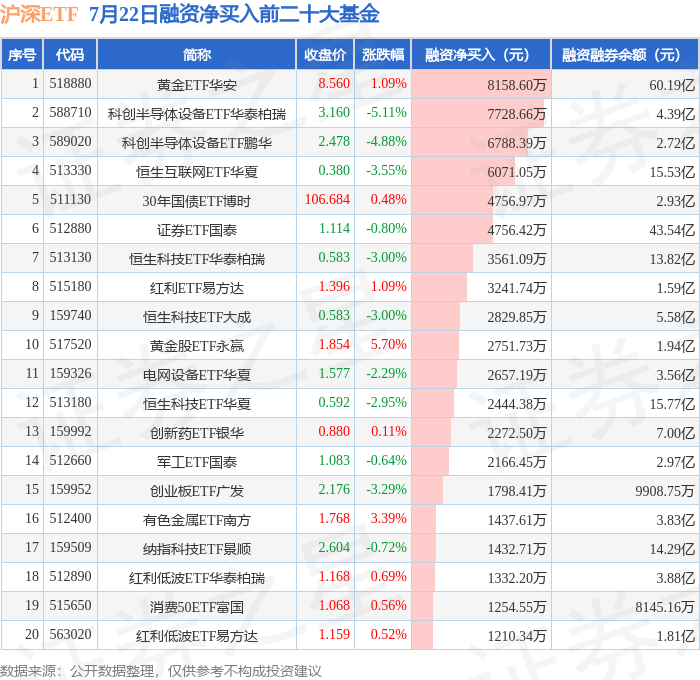Viewport: 700px width, 680px height.
Task: Click the 序号 column header
Action: click(x=22, y=54)
